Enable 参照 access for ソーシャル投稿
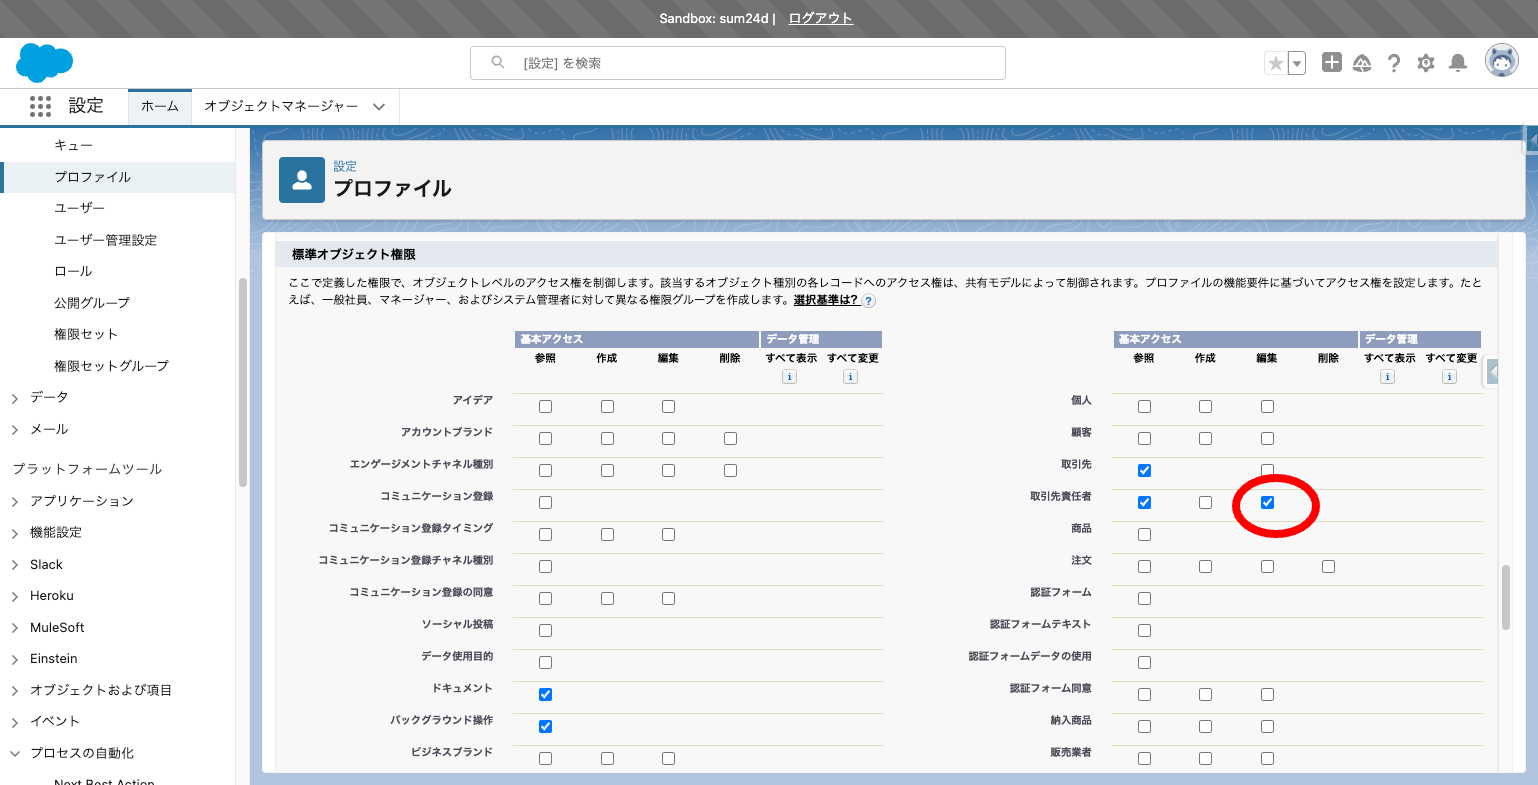The width and height of the screenshot is (1538, 785). [545, 631]
